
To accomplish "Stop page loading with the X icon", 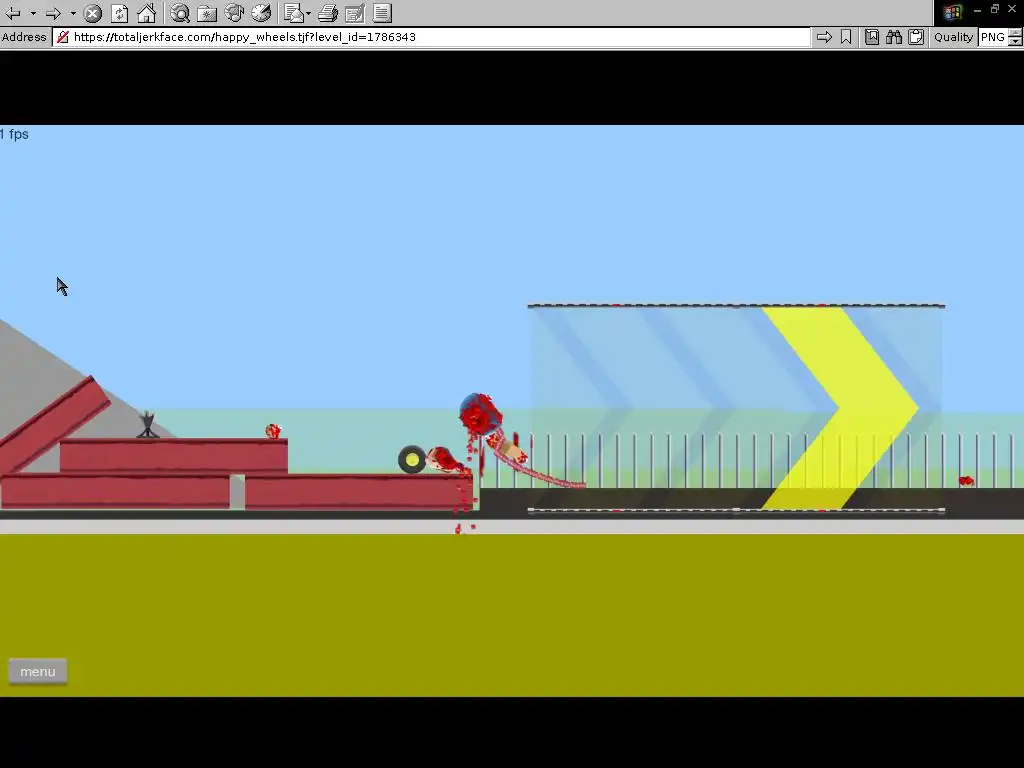I will coord(93,13).
